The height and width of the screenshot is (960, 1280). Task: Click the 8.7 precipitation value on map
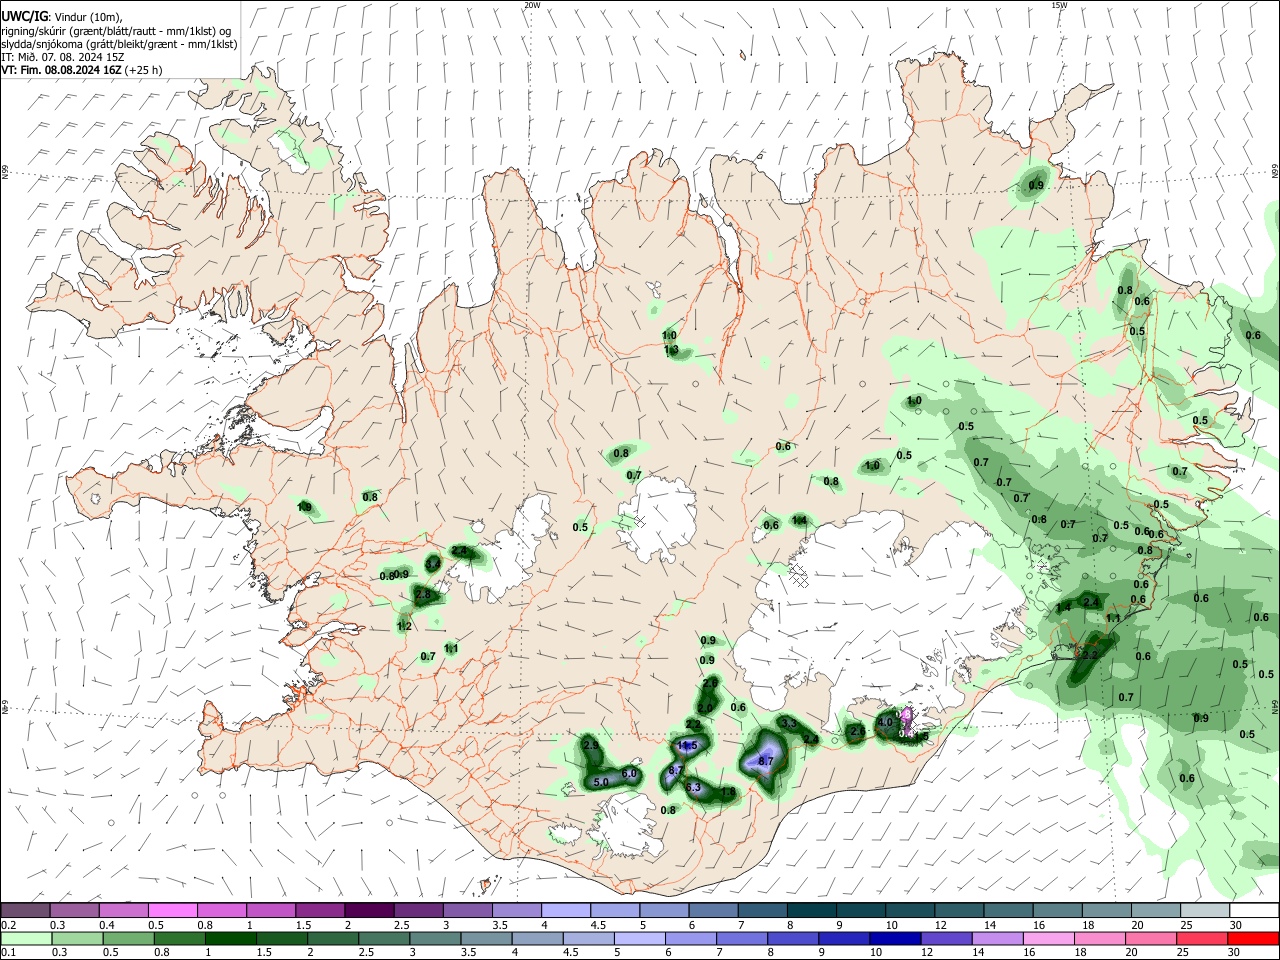coord(767,761)
